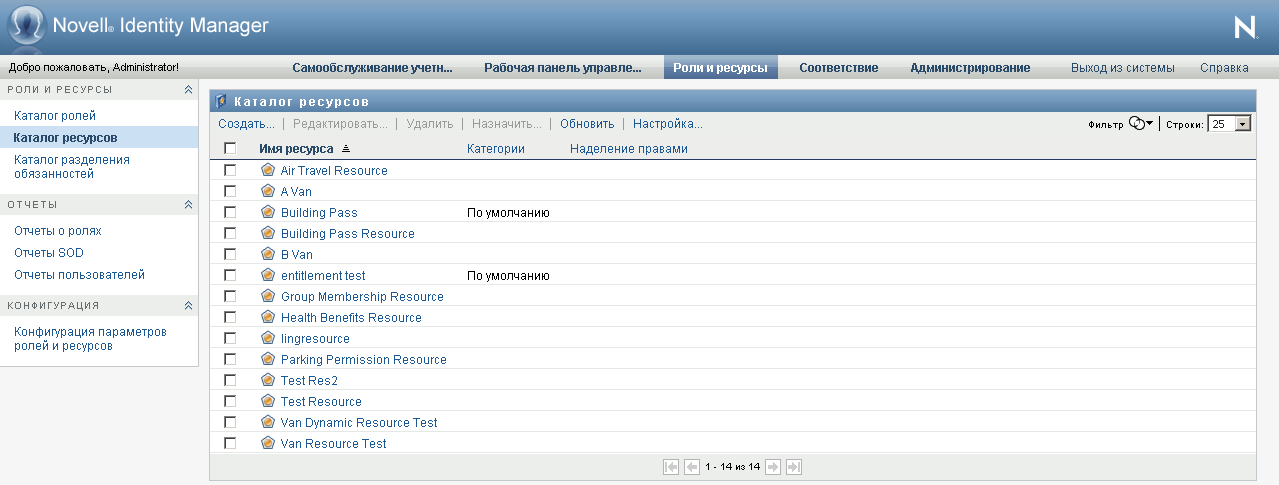Open Каталог ролей in the sidebar
Image resolution: width=1279 pixels, height=485 pixels.
55,116
